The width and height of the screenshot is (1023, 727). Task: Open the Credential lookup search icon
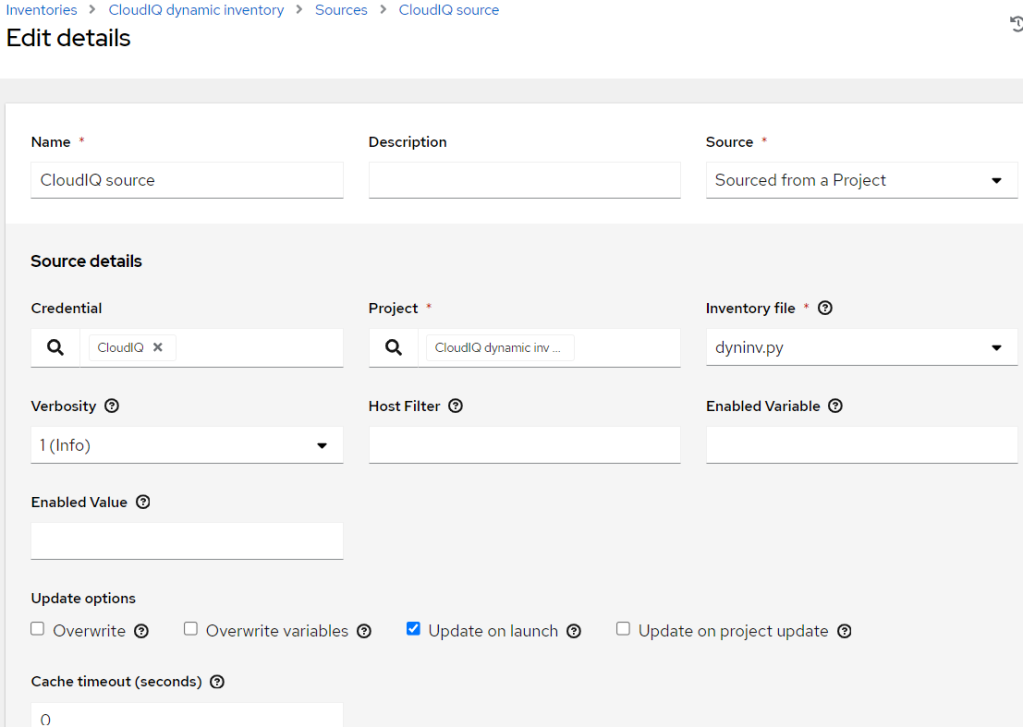click(56, 348)
